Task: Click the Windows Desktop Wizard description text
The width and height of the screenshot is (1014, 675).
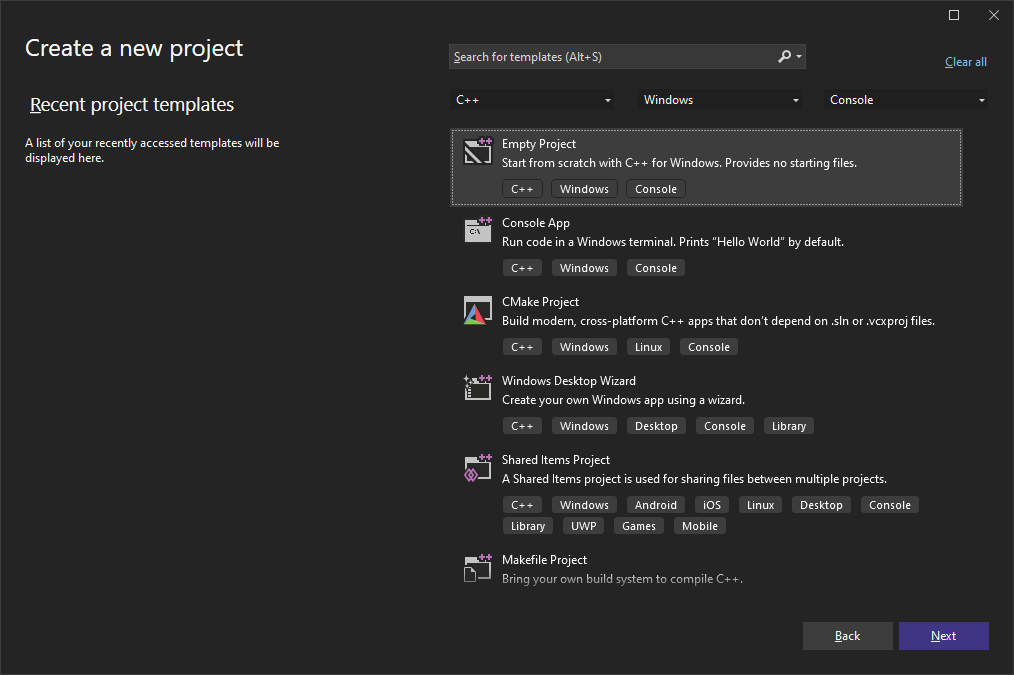Action: (x=623, y=400)
